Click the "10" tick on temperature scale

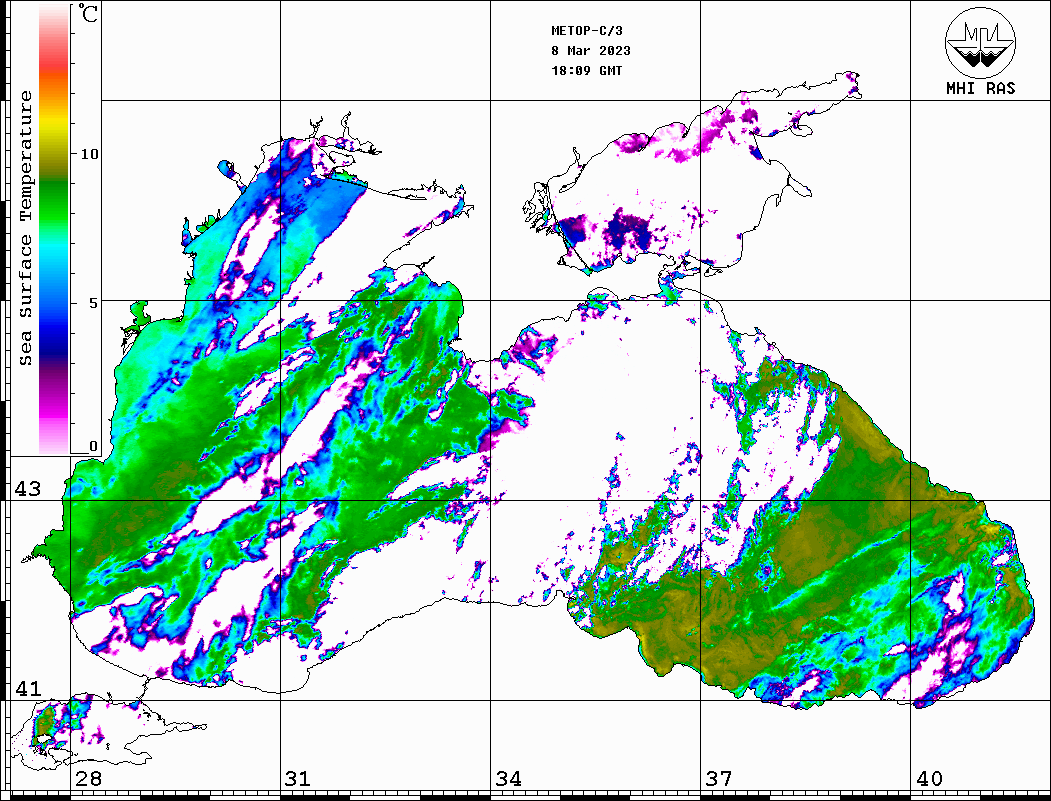89,154
